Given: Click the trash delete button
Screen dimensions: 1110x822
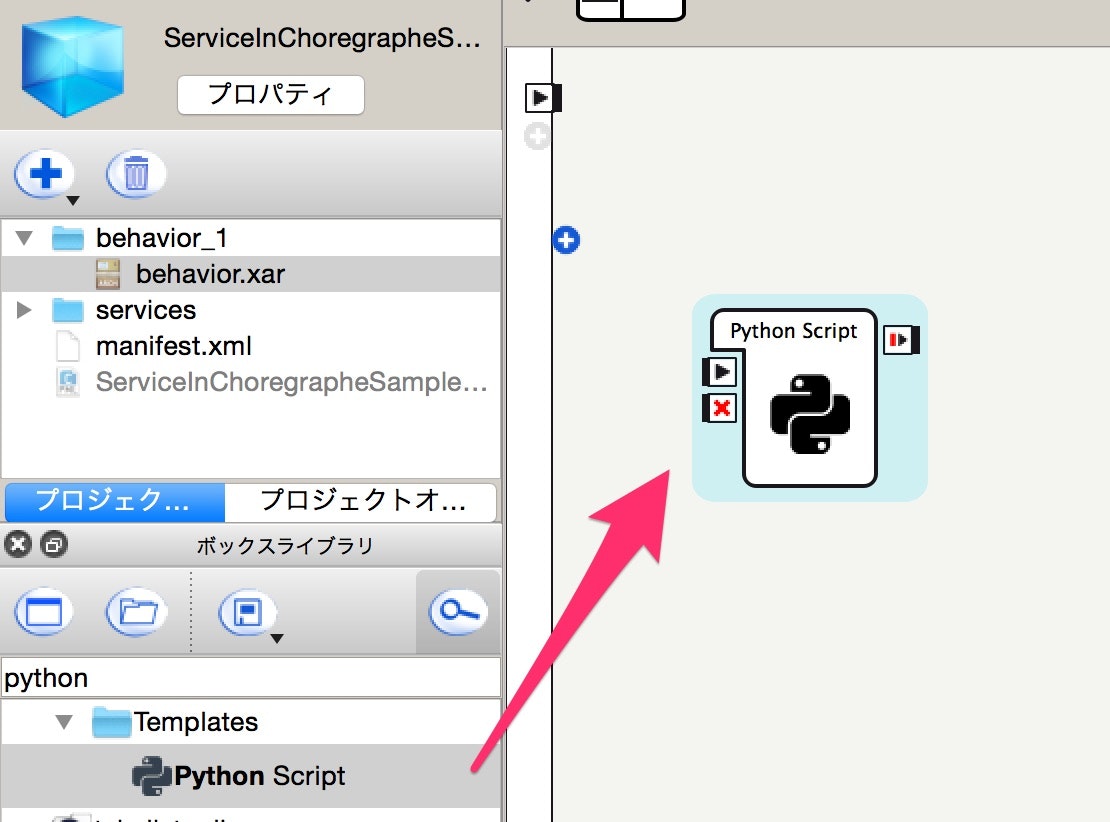Looking at the screenshot, I should click(x=136, y=173).
